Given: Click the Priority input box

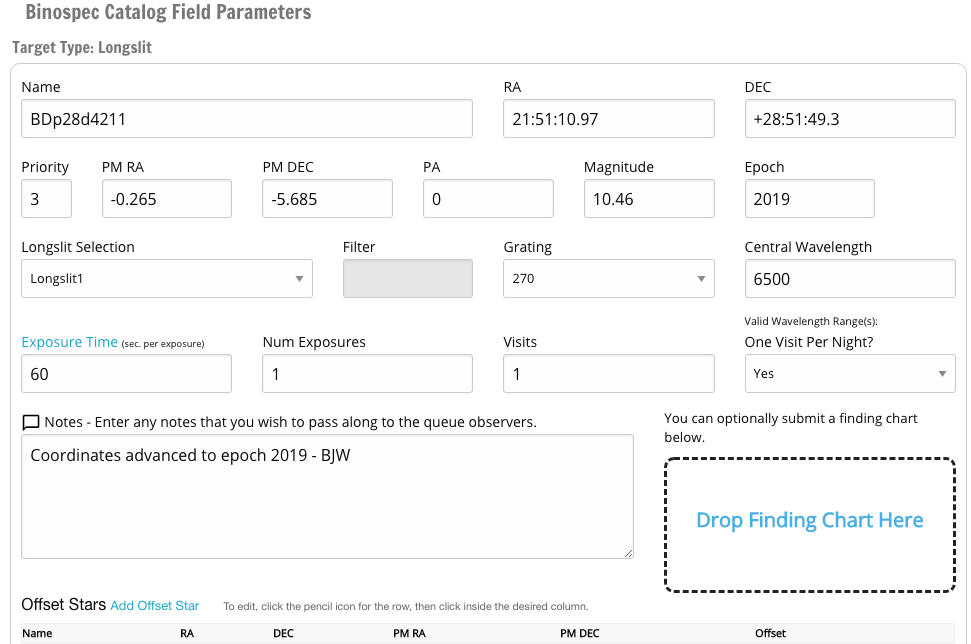Looking at the screenshot, I should pyautogui.click(x=46, y=199).
